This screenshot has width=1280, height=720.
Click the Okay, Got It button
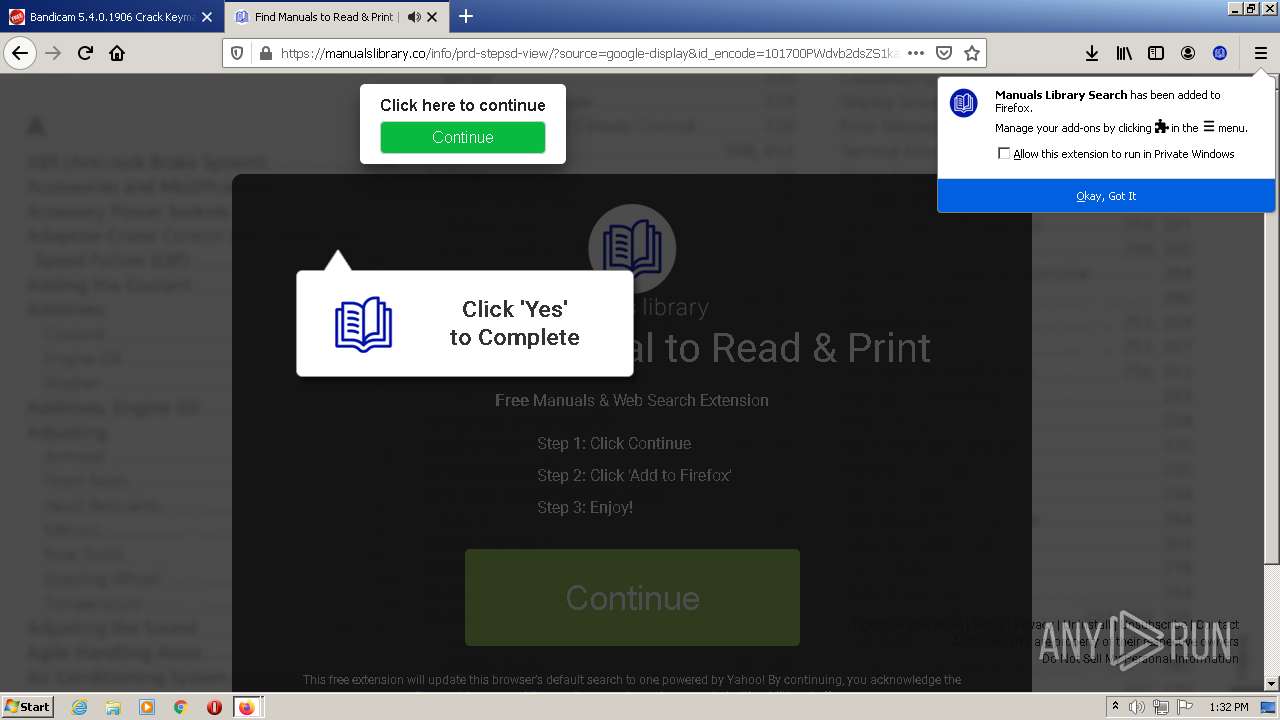1106,196
